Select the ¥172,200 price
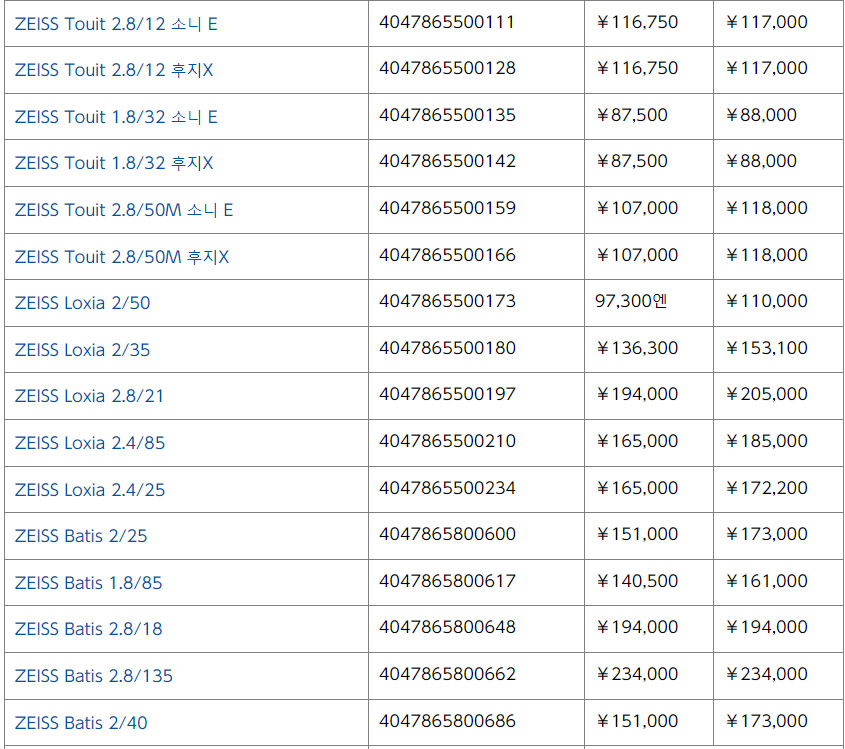Screen dimensions: 845x749 766,488
